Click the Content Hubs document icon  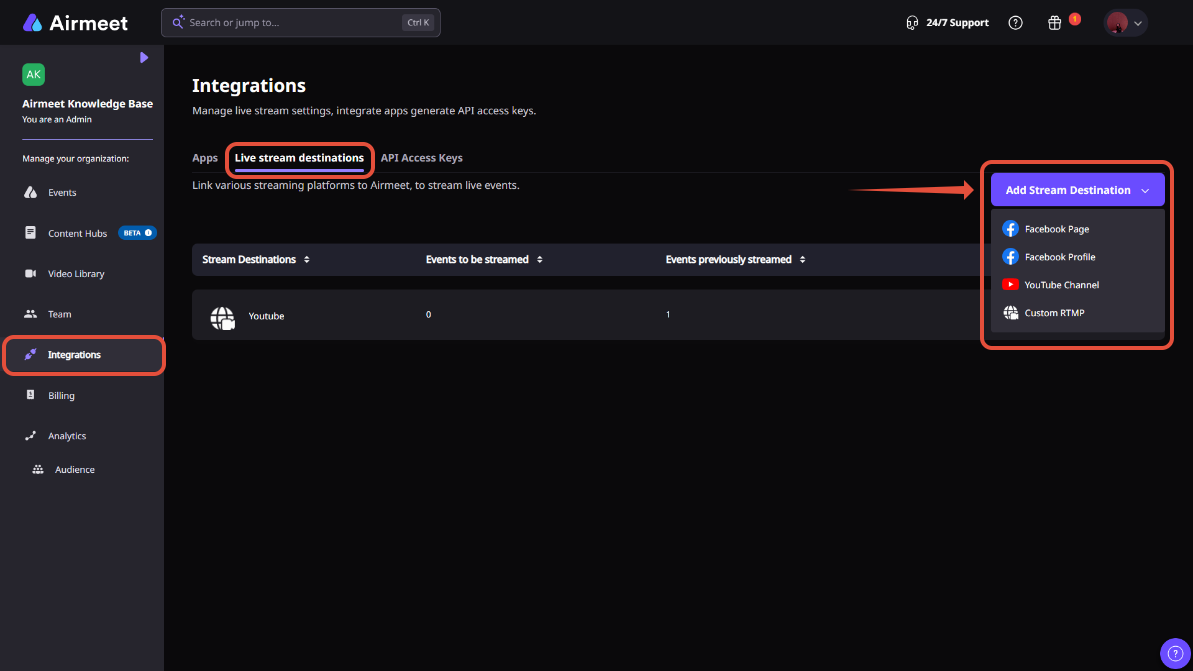30,233
